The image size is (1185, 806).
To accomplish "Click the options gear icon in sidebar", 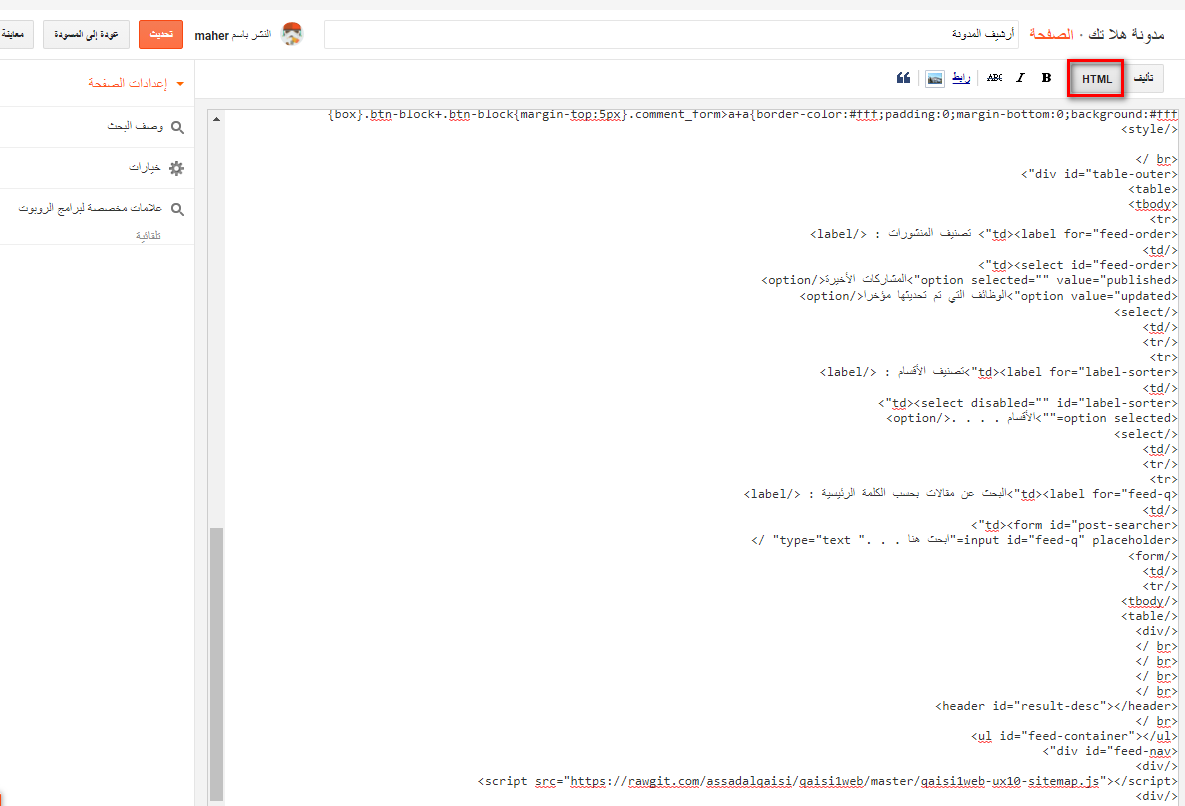I will click(x=177, y=168).
